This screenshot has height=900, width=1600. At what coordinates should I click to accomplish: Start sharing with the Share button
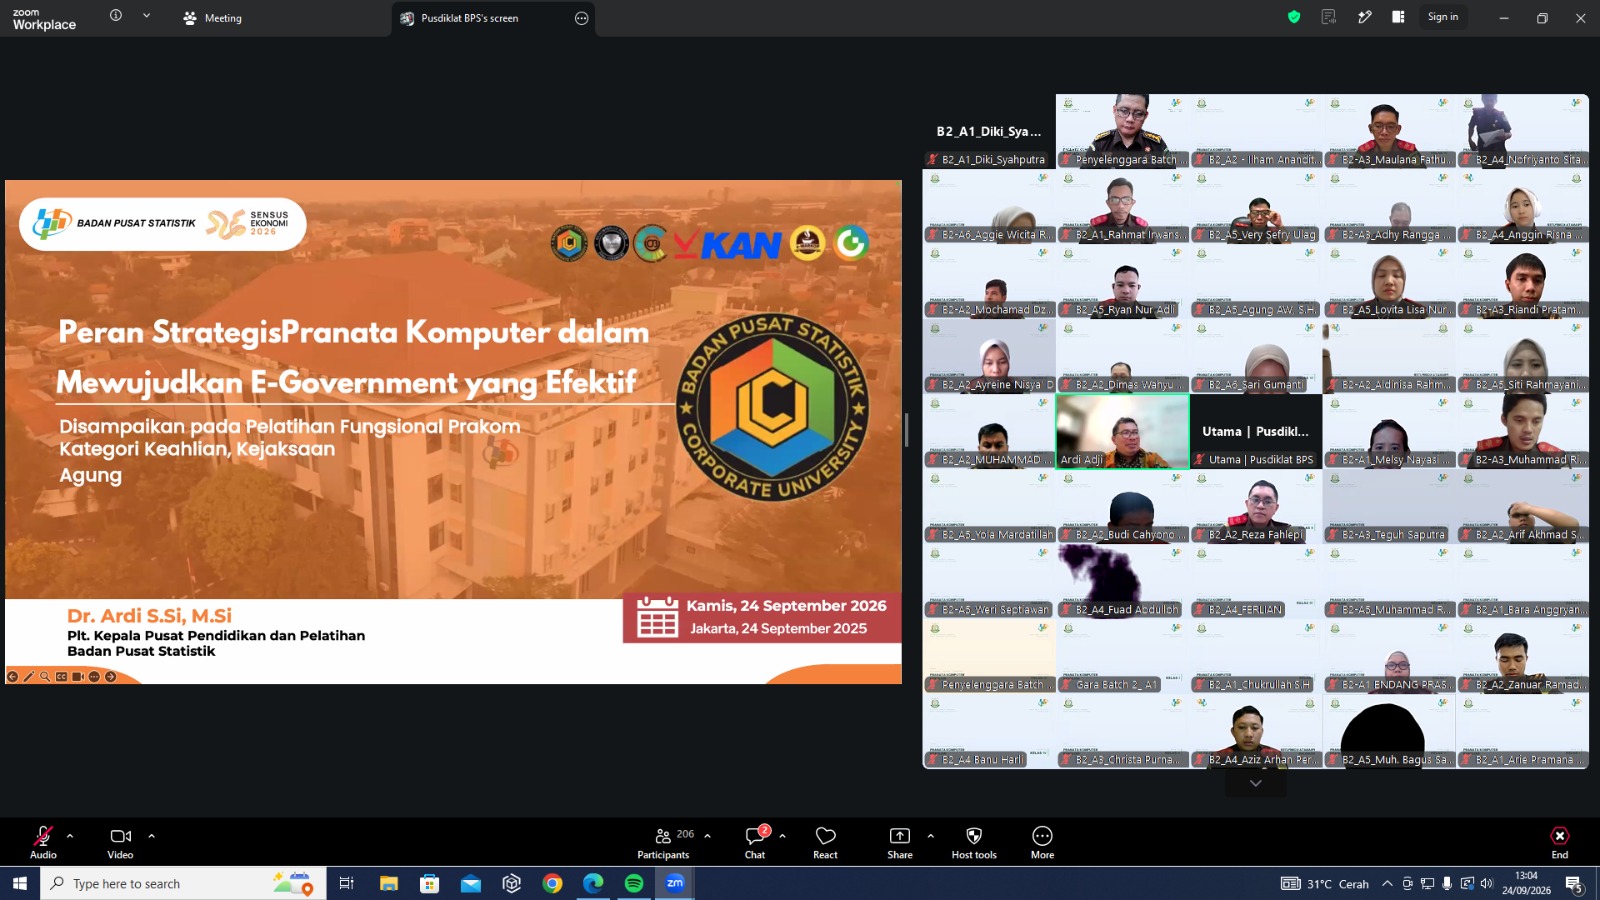click(x=900, y=842)
